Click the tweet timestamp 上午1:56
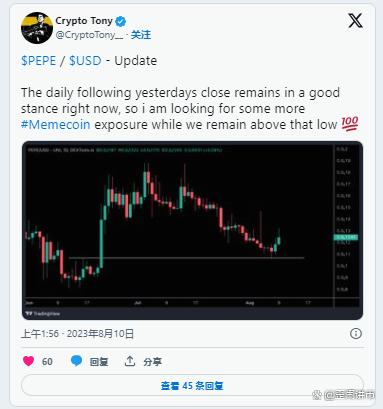This screenshot has height=409, width=383. pyautogui.click(x=40, y=334)
